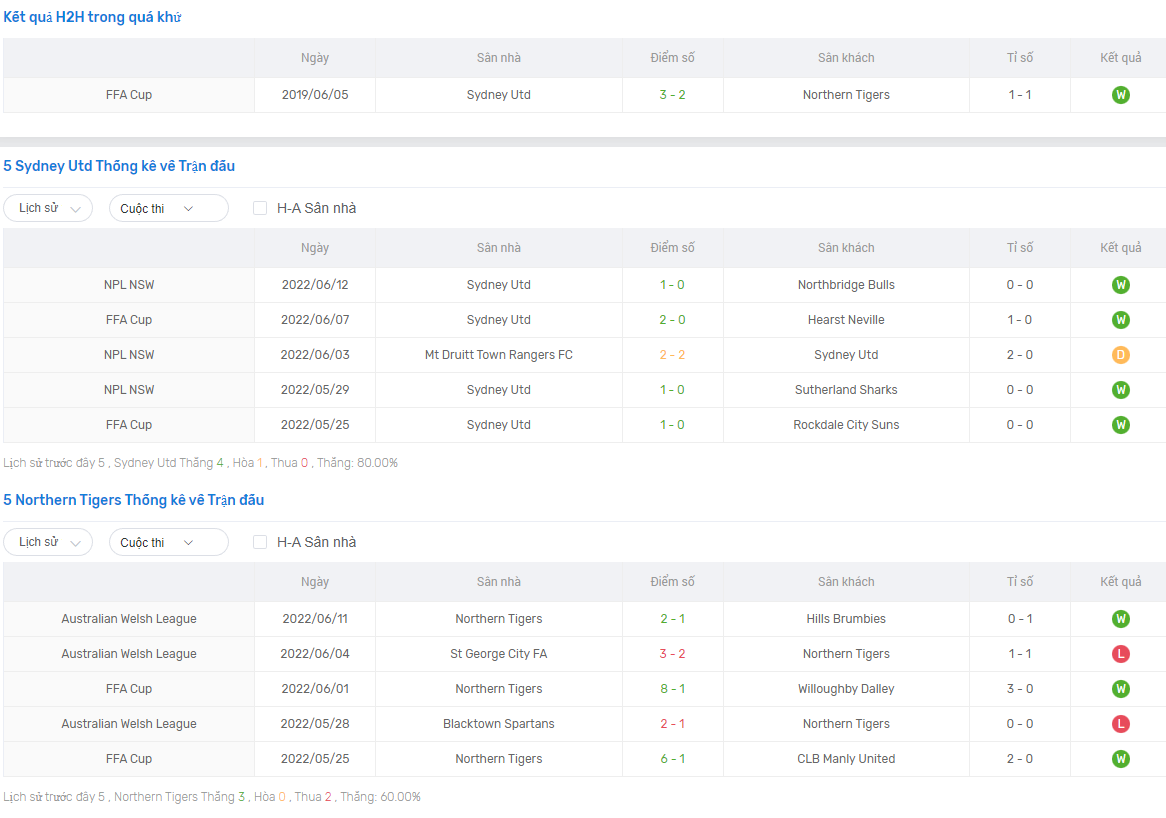
Task: Click the orange D badge for the Mt Druitt match
Action: [x=1120, y=355]
